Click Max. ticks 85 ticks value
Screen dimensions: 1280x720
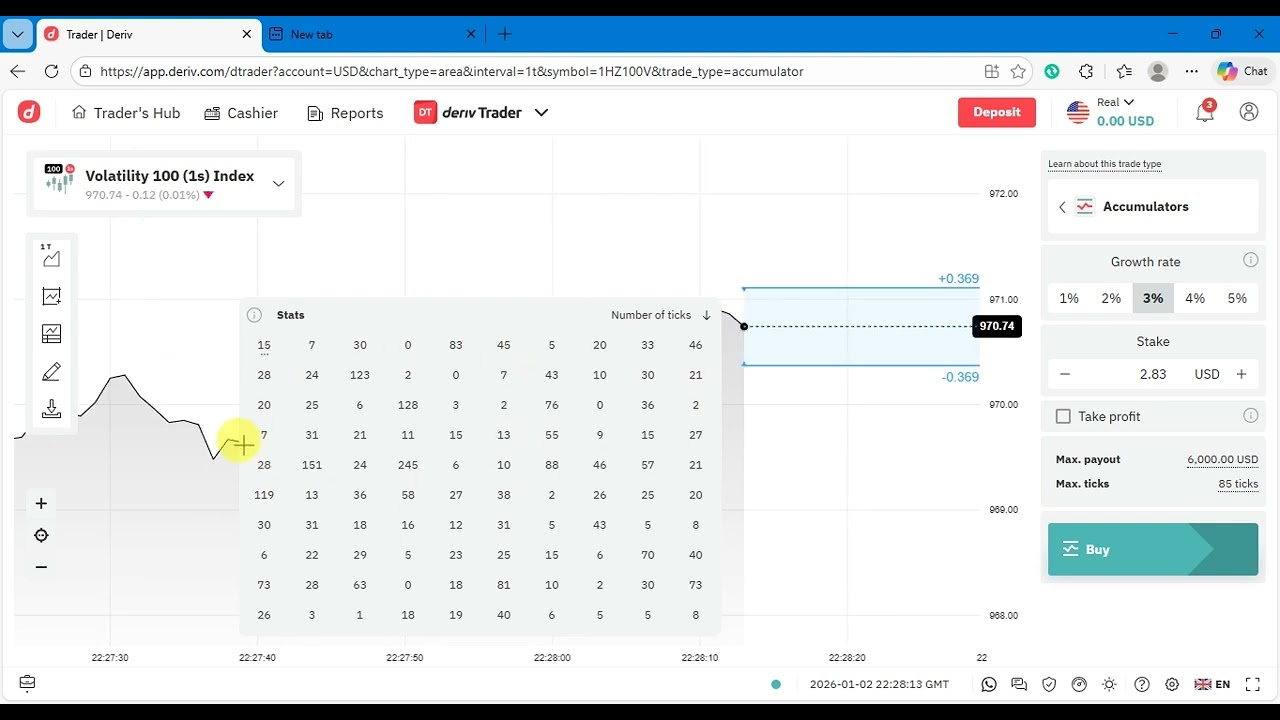(1238, 484)
